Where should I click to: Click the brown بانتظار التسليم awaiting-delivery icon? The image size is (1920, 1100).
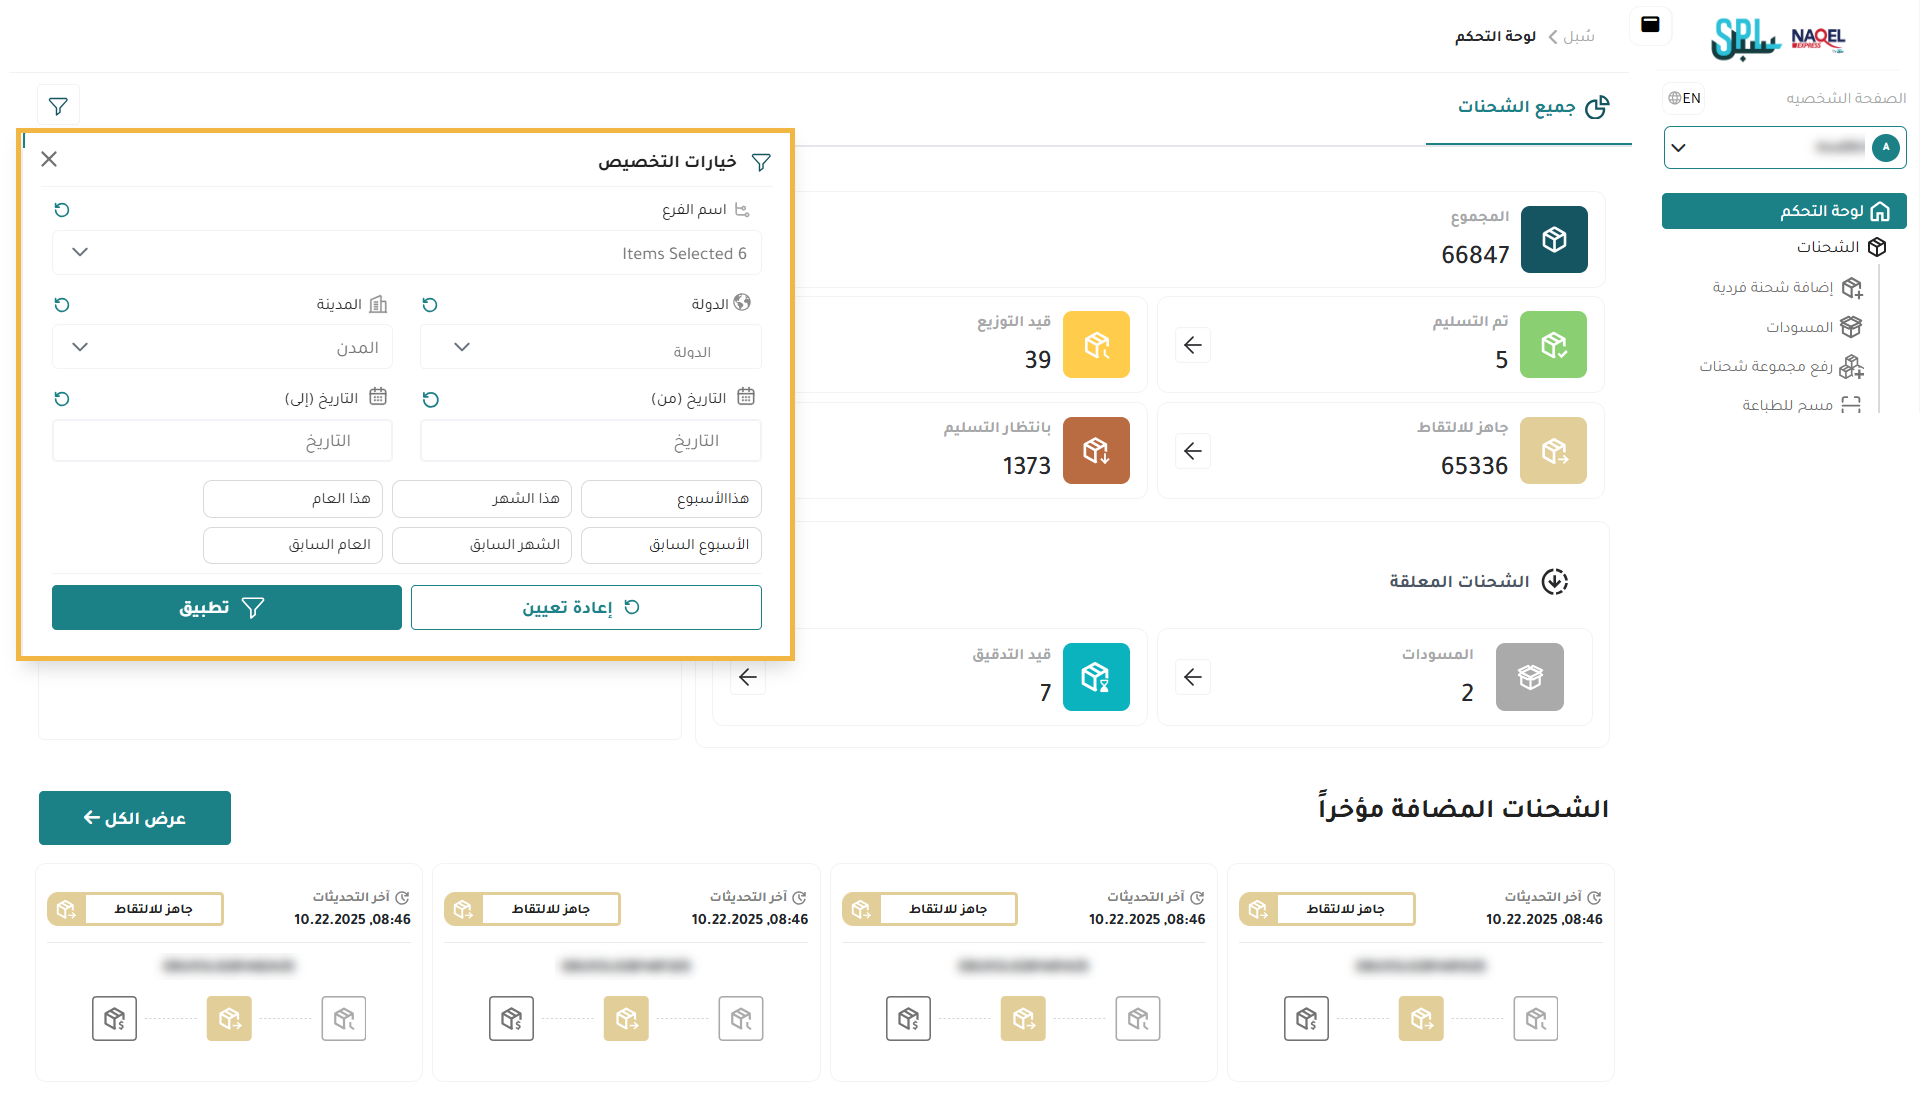(1096, 451)
